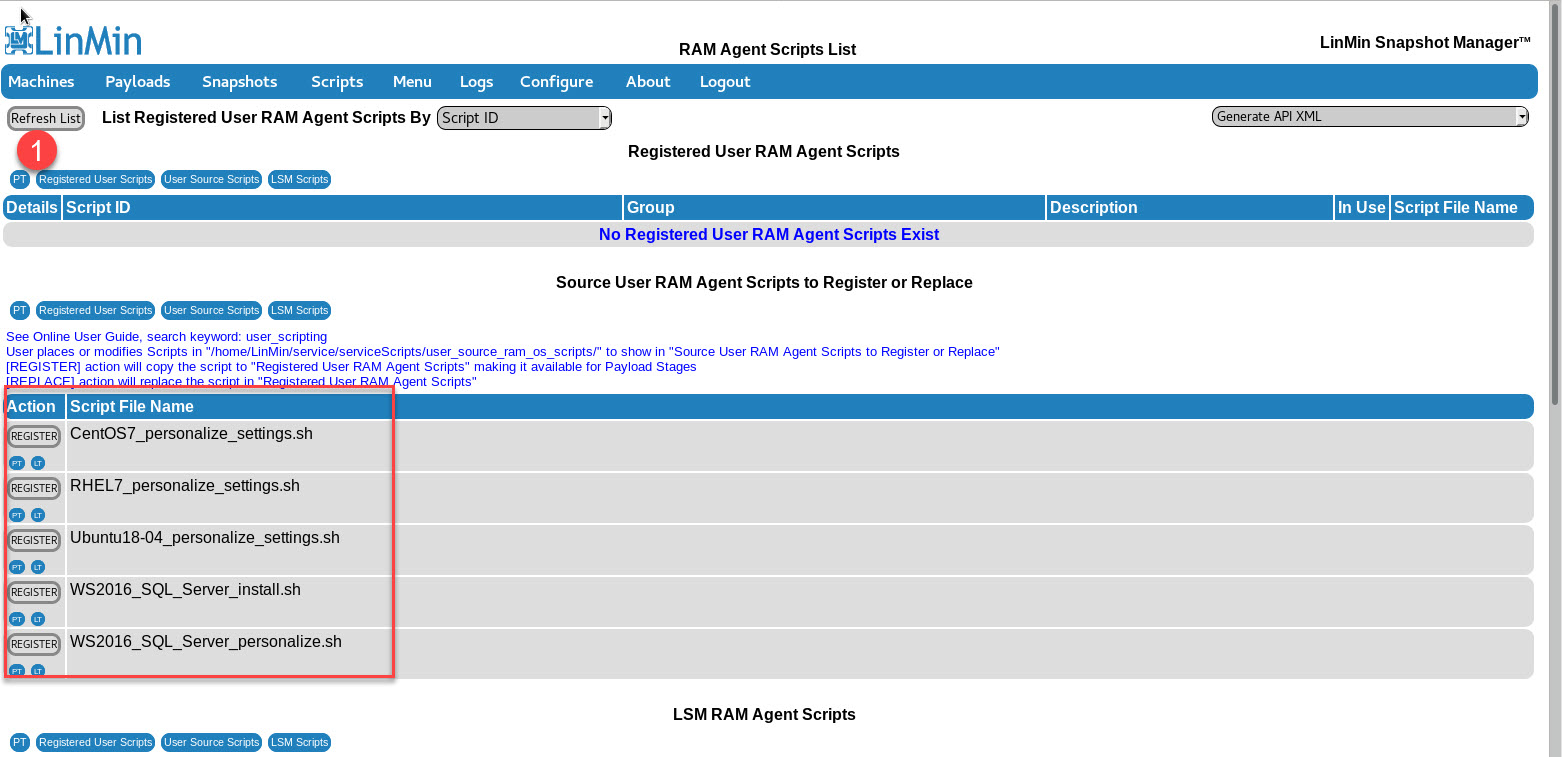Open the Script ID sort dropdown
The width and height of the screenshot is (1562, 757).
pos(524,118)
